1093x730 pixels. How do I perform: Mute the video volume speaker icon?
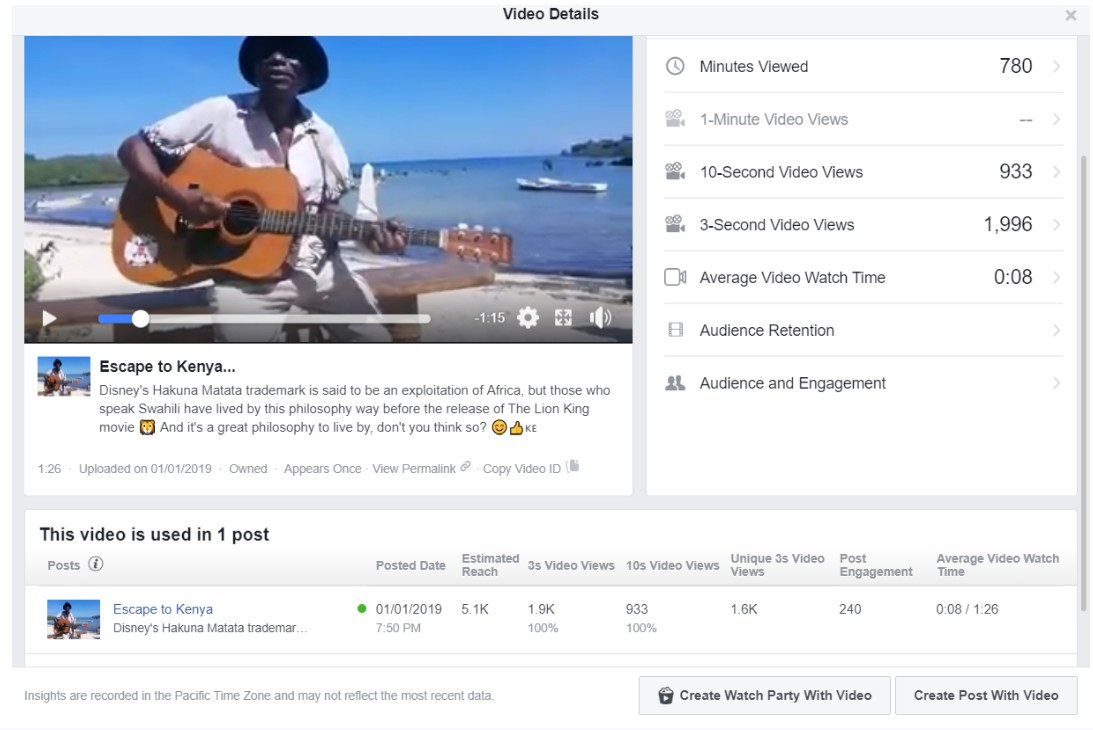pyautogui.click(x=600, y=318)
